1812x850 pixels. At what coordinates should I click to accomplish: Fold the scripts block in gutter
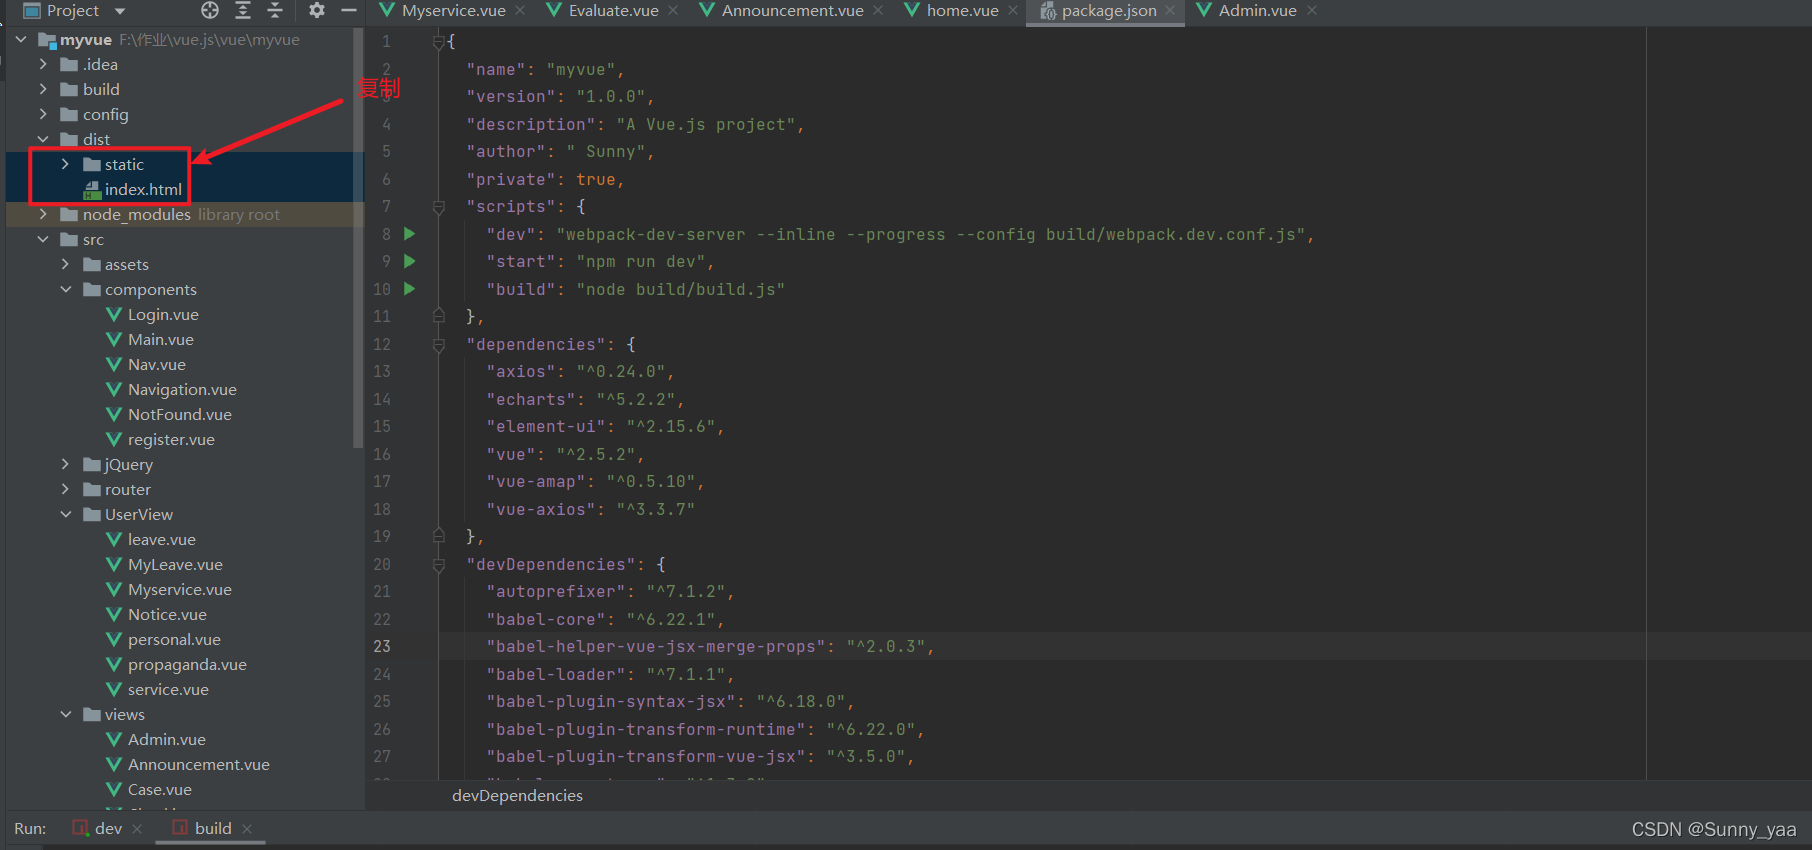click(x=438, y=207)
